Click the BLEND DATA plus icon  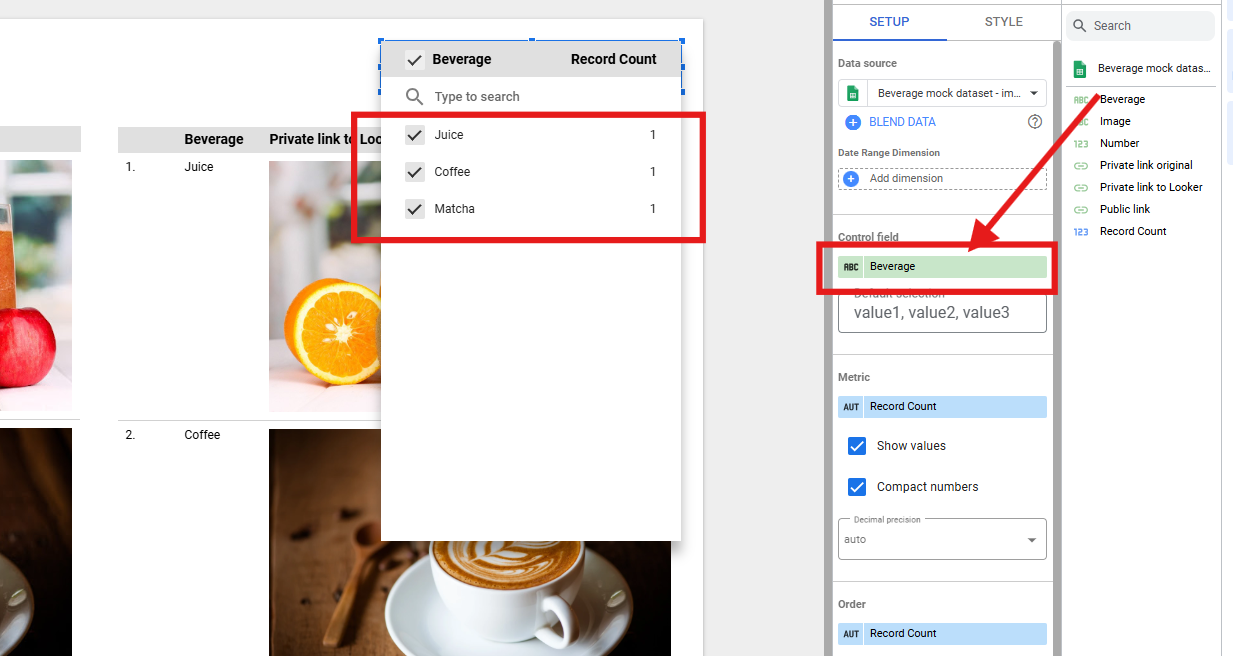[x=852, y=122]
